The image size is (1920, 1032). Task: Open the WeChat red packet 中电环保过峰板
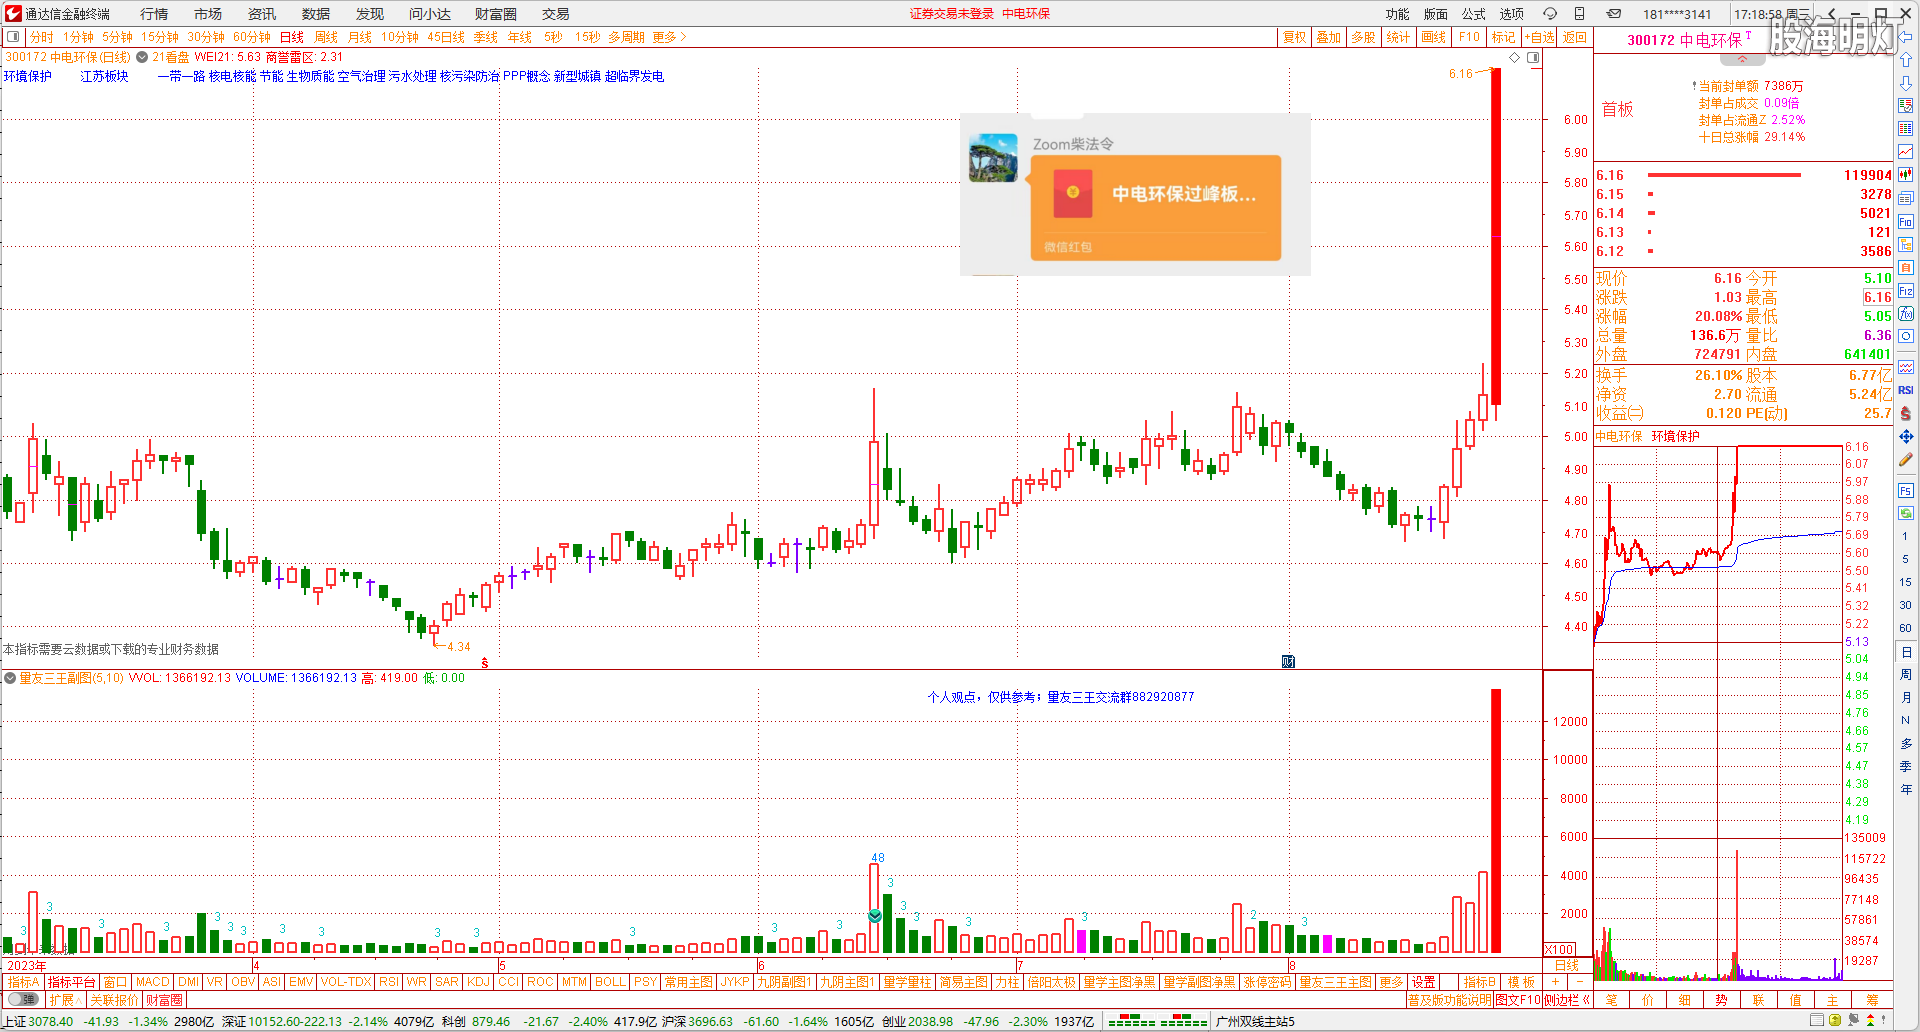(x=1155, y=207)
